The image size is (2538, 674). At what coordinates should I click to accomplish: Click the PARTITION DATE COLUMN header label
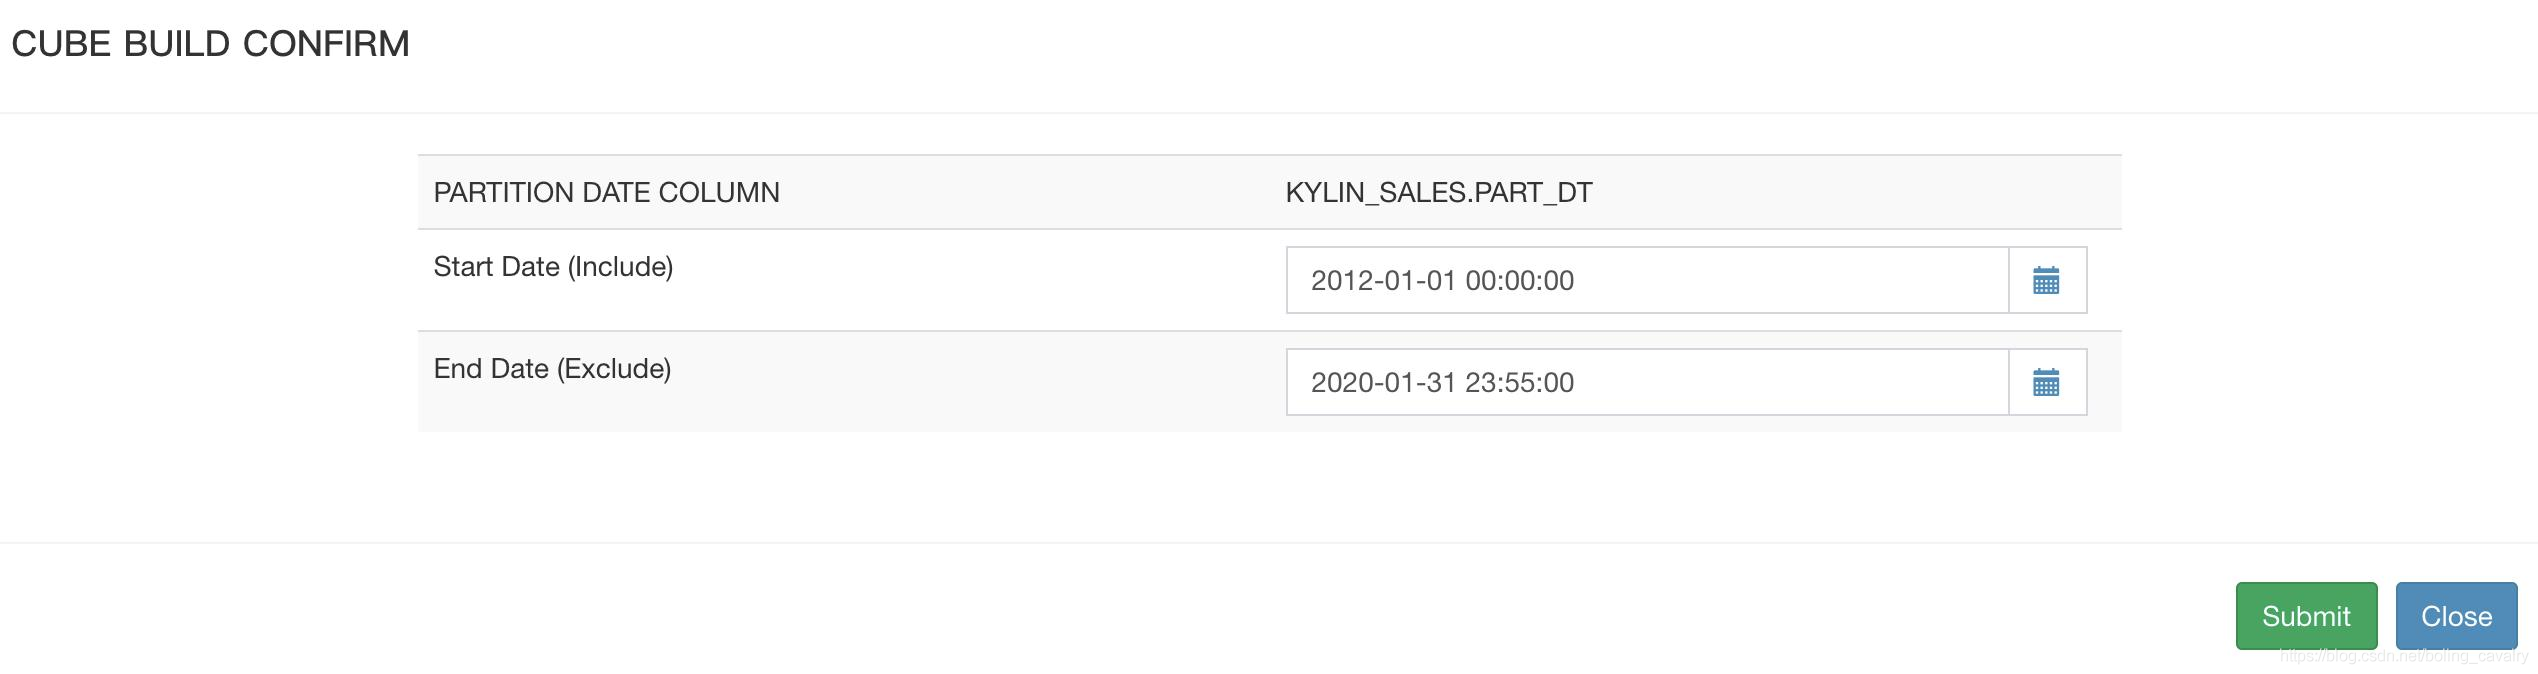point(606,193)
